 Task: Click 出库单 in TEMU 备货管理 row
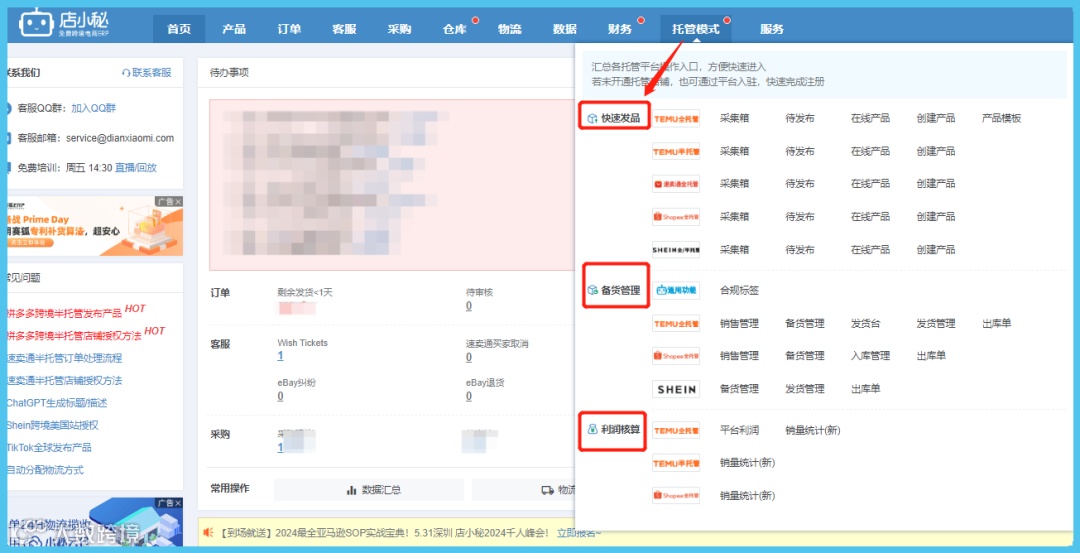pos(997,323)
